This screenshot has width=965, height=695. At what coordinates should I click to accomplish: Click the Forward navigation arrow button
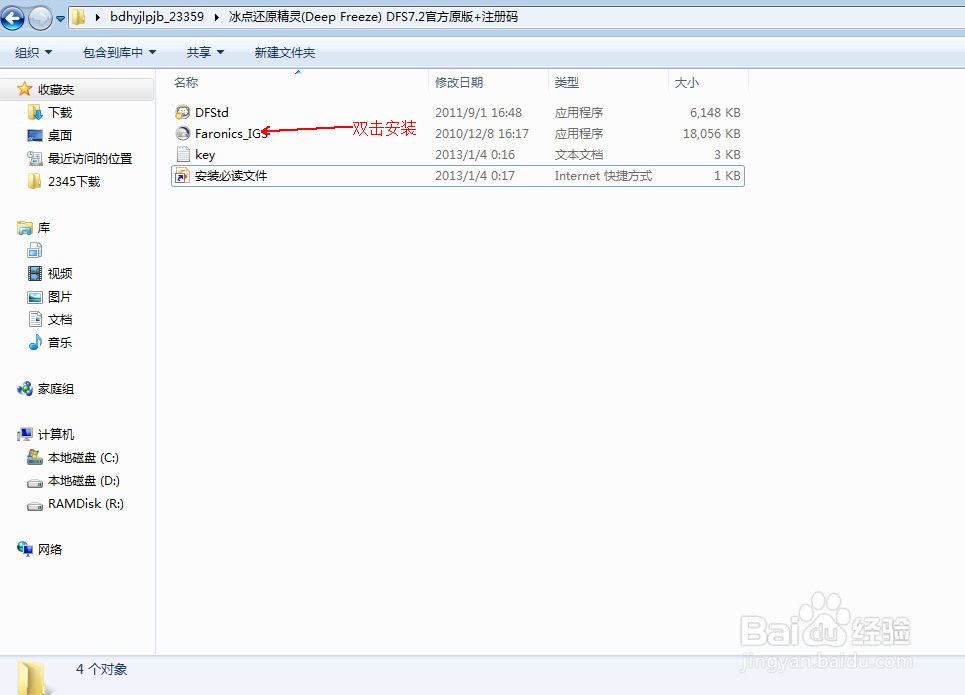[41, 18]
